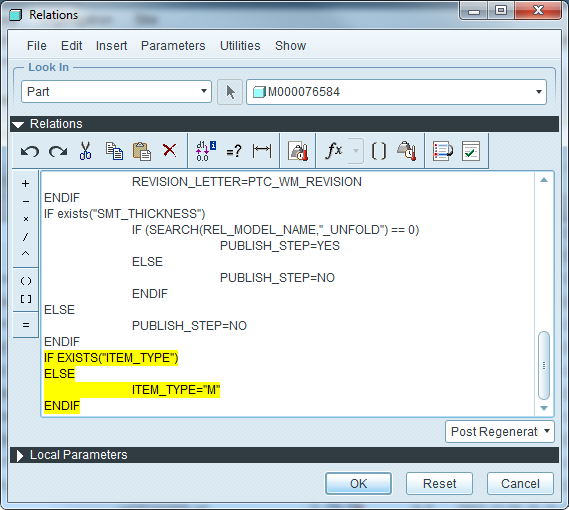Viewport: 569px width, 510px height.
Task: Close the Relations window
Action: 538,10
